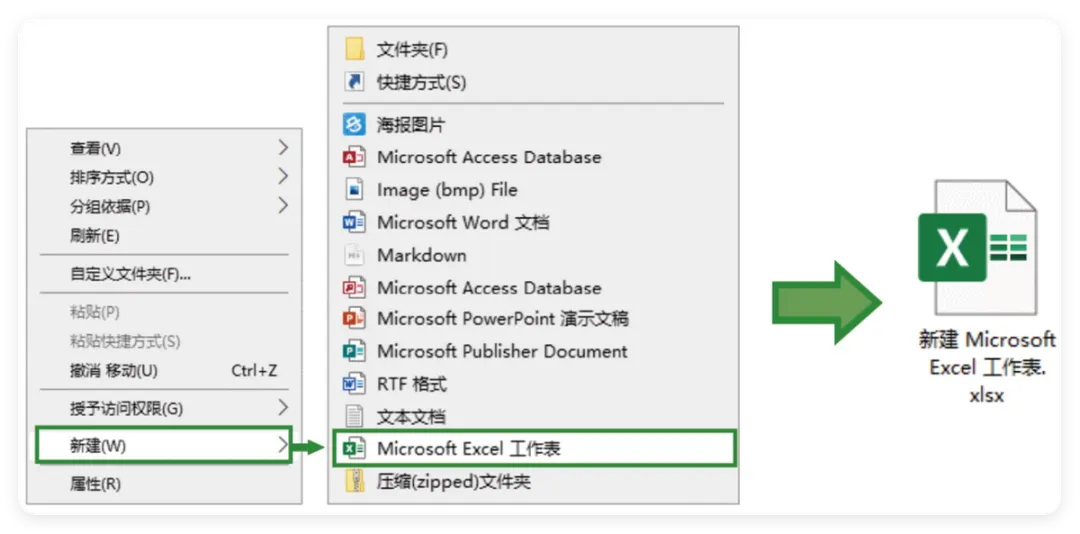Click the yellow folder icon beside 文件夹(F)
This screenshot has width=1080, height=534.
point(354,50)
